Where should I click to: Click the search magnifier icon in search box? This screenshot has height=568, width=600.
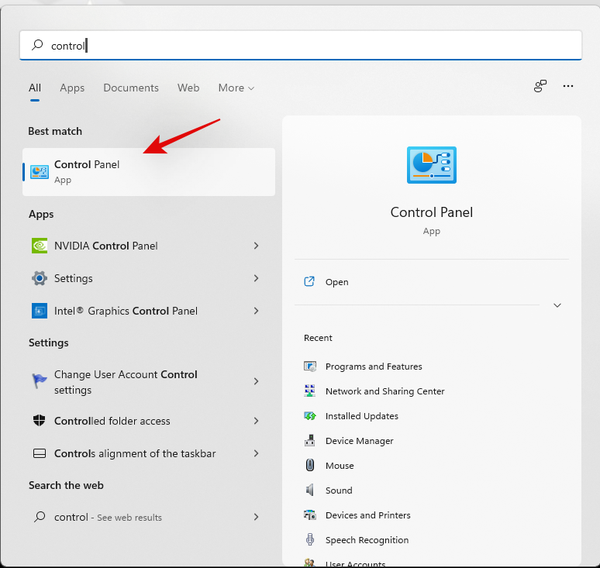(38, 45)
